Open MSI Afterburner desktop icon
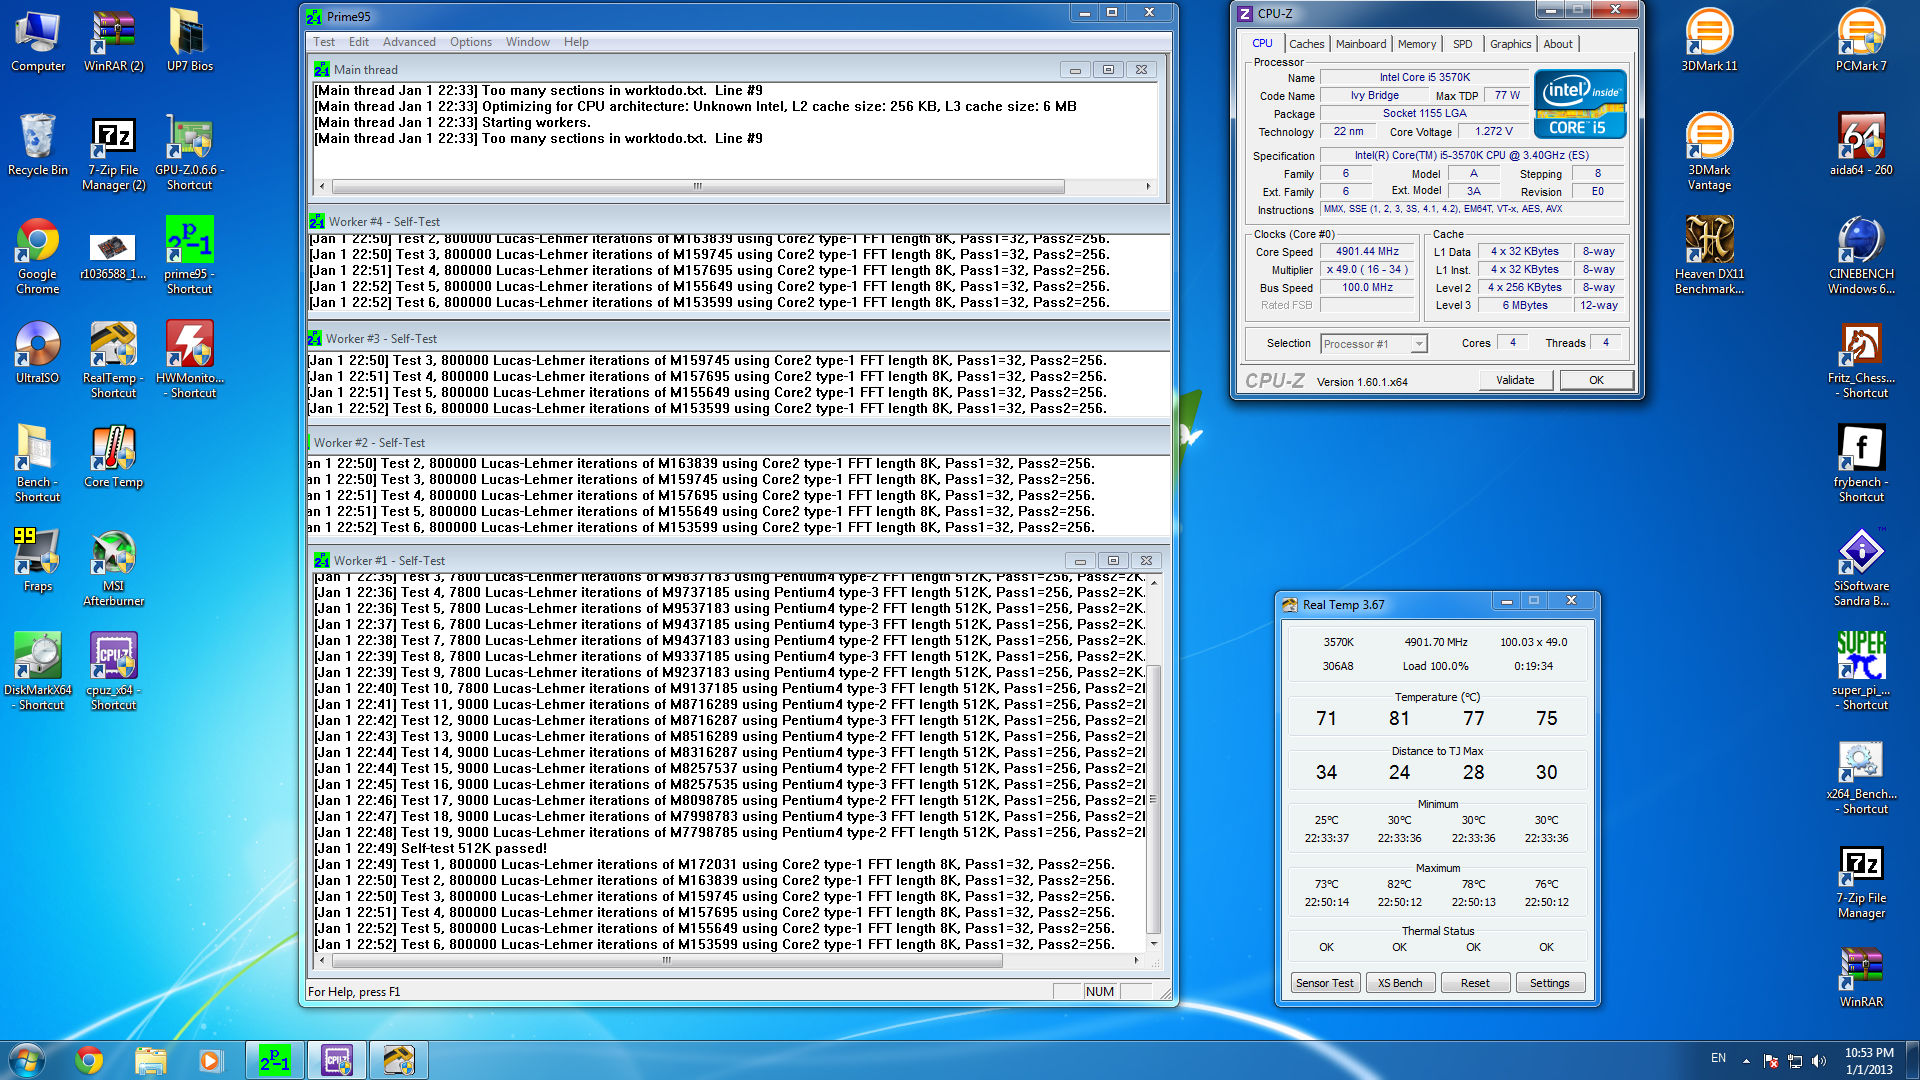This screenshot has height=1080, width=1920. point(113,569)
